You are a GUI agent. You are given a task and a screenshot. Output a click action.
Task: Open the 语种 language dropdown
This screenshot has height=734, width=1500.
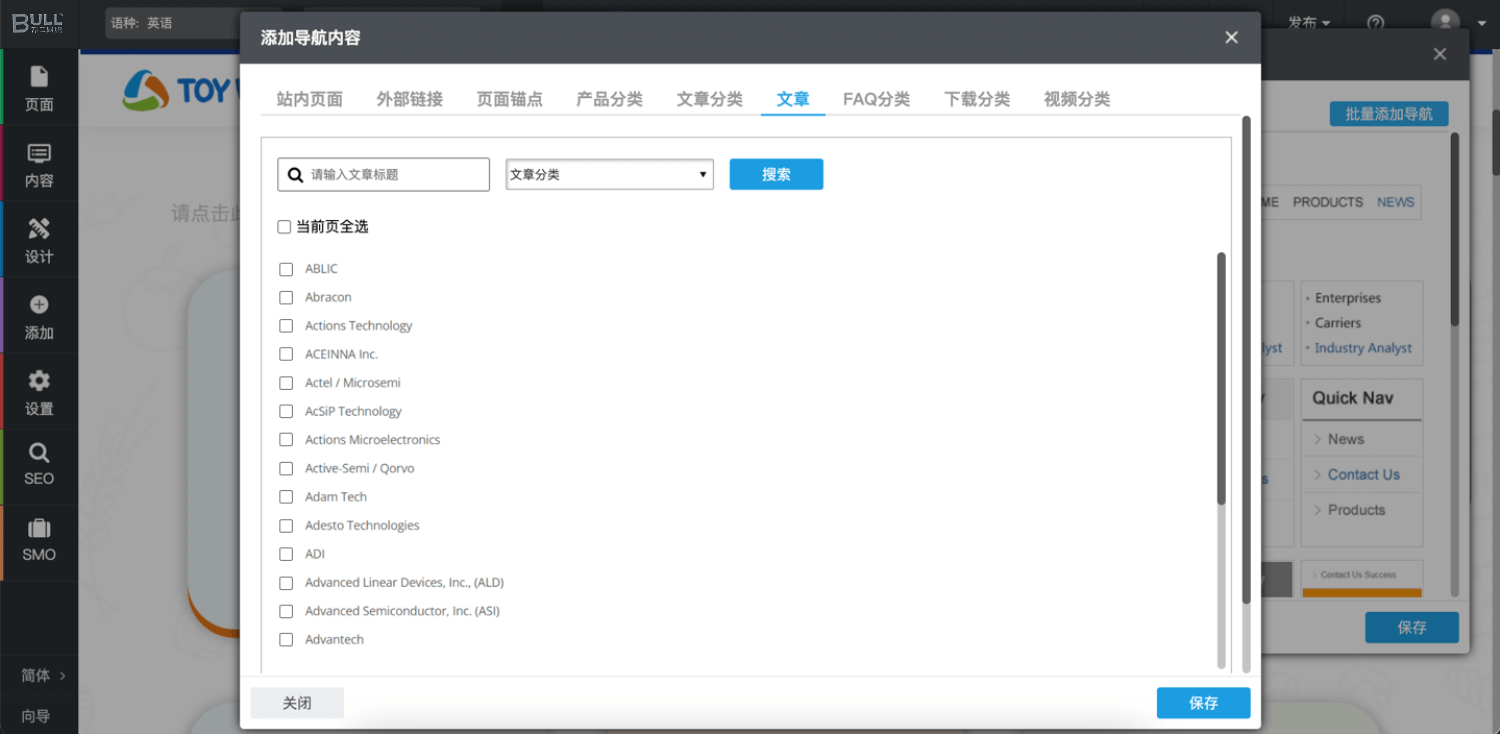(x=190, y=23)
